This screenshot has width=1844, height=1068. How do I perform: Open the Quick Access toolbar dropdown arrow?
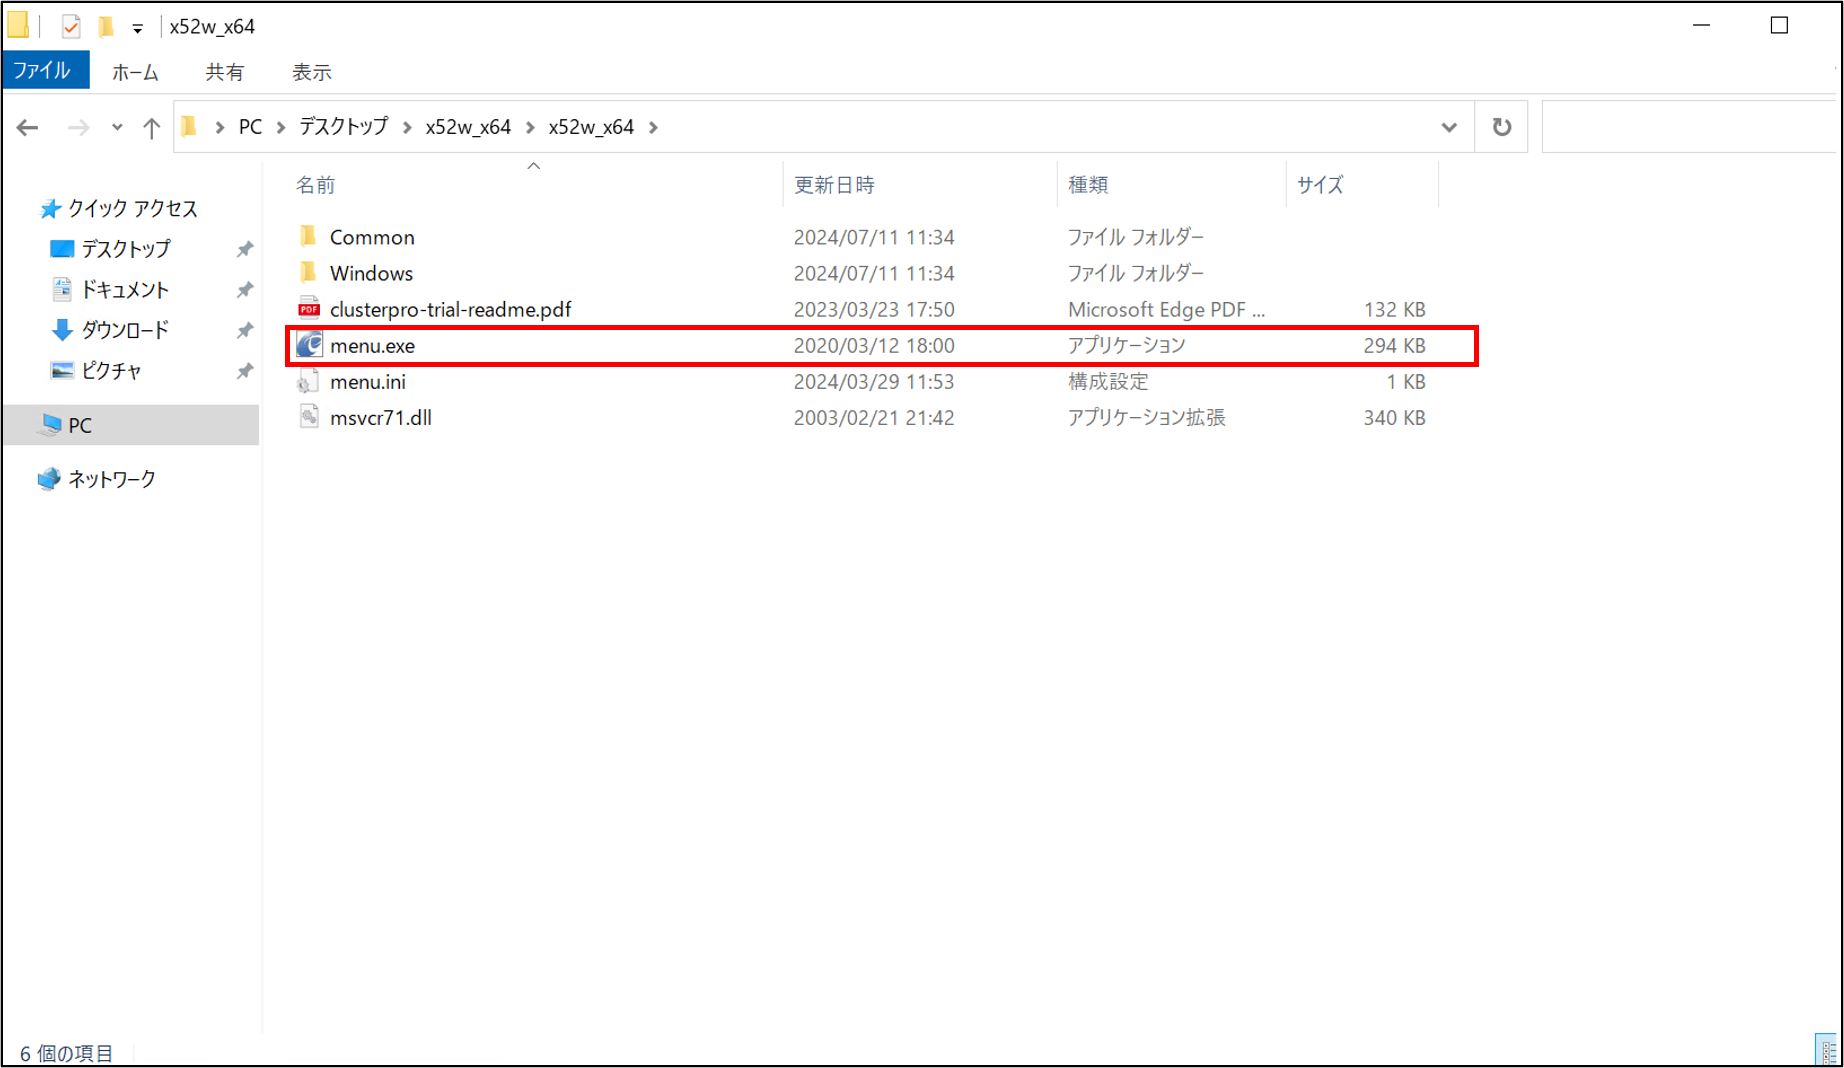[137, 28]
